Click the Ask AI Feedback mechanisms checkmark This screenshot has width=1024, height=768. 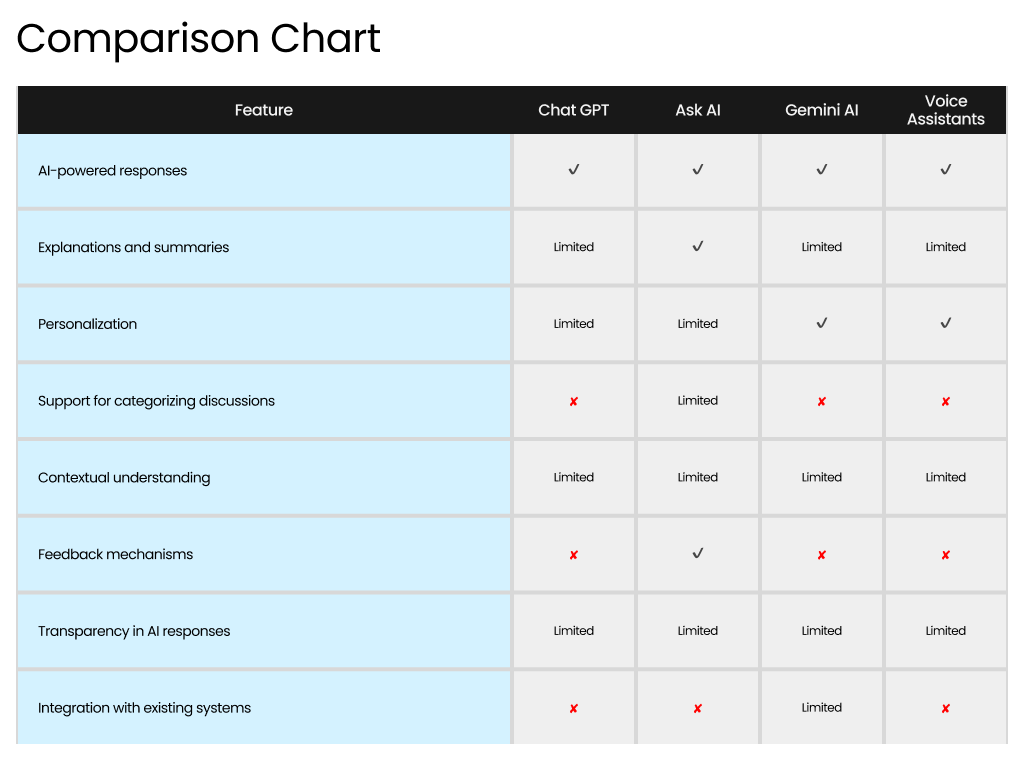pyautogui.click(x=698, y=553)
